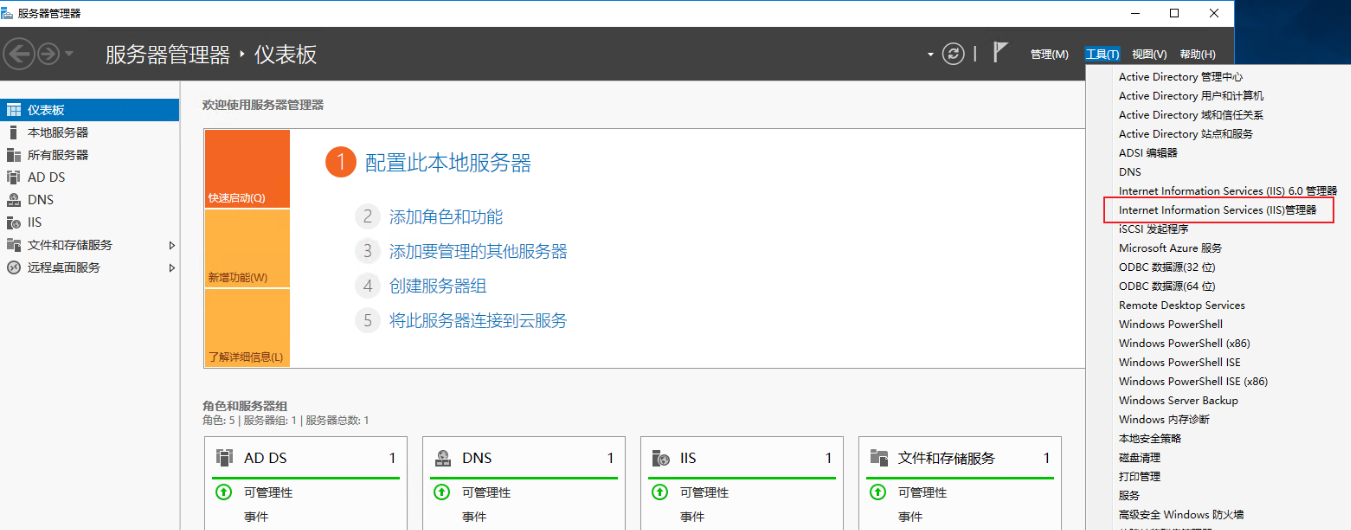The image size is (1351, 530).
Task: Open navigation history dropdown arrow beside forward button
Action: click(x=69, y=54)
